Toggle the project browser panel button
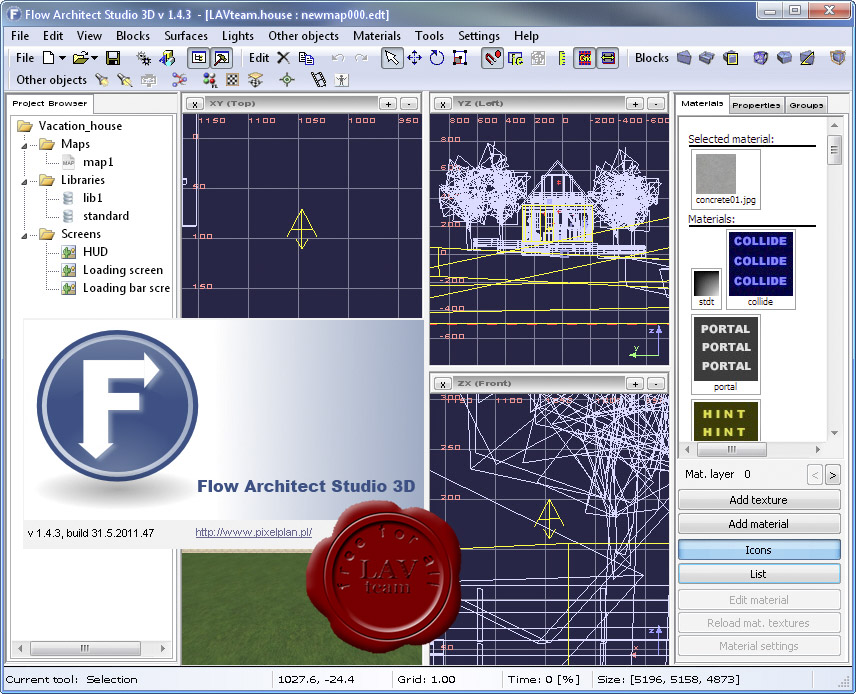 coord(198,58)
